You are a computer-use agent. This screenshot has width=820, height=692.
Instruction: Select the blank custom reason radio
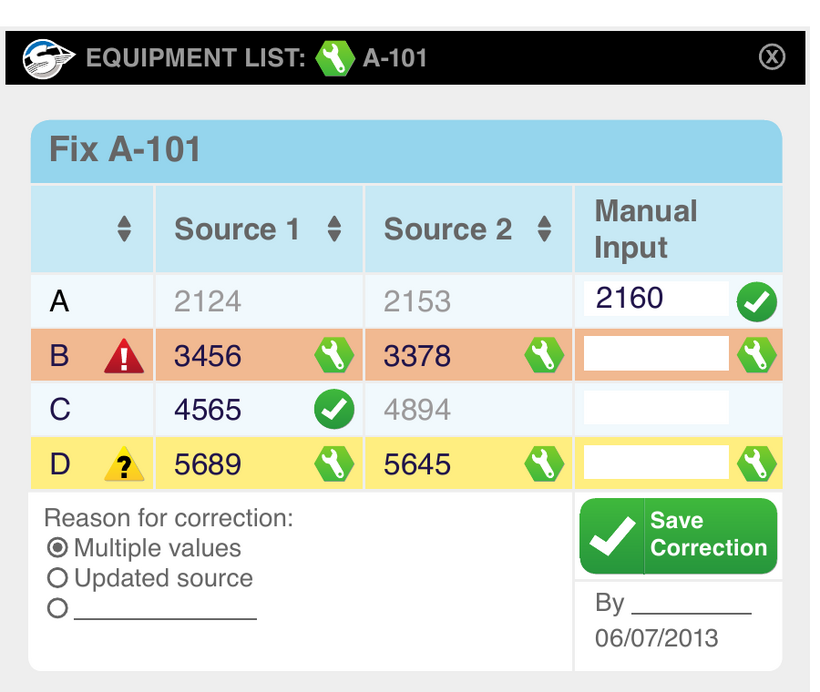coord(58,608)
